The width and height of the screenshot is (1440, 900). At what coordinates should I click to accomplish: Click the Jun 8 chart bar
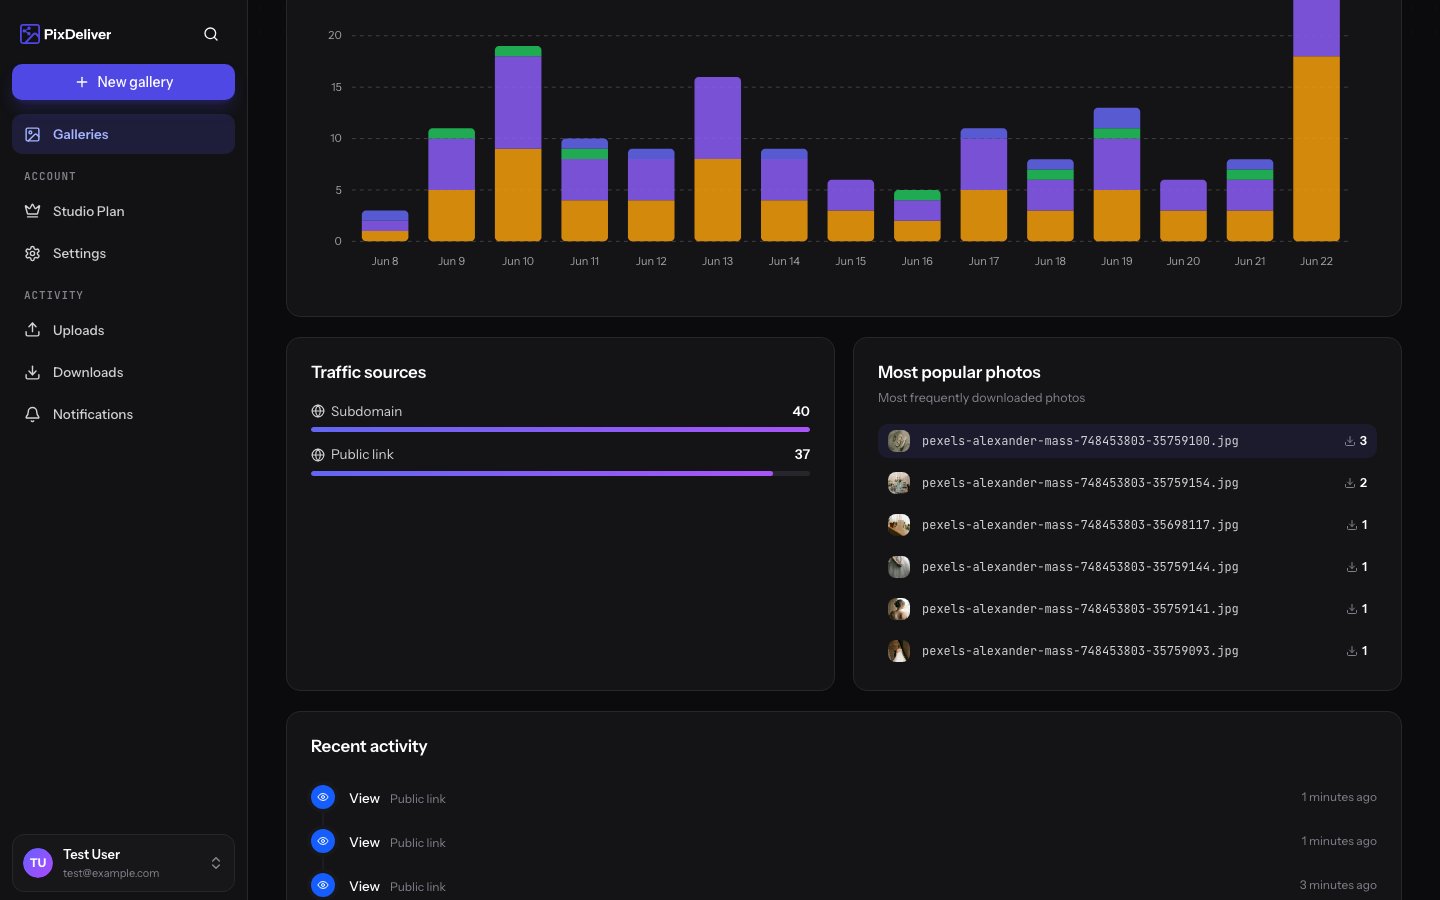coord(385,226)
